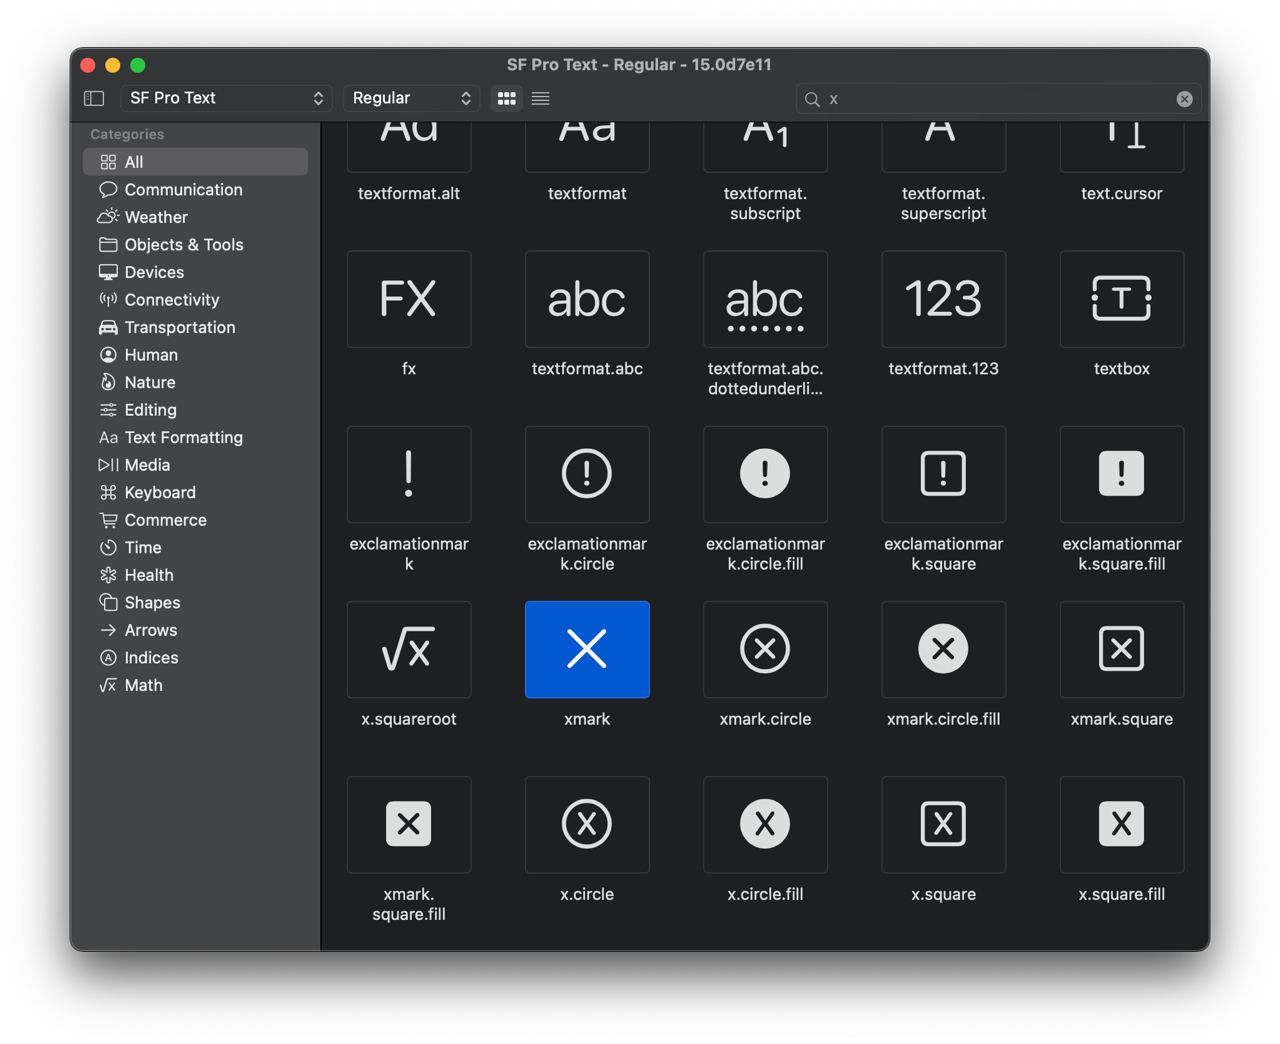Click the text.cursor label

(1122, 194)
